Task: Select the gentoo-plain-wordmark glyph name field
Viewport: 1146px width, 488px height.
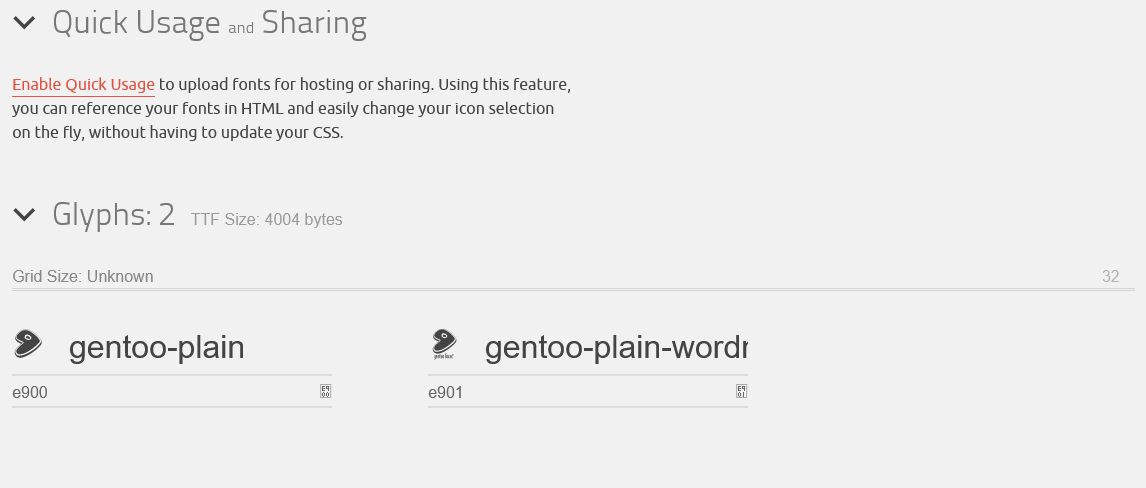Action: point(615,348)
